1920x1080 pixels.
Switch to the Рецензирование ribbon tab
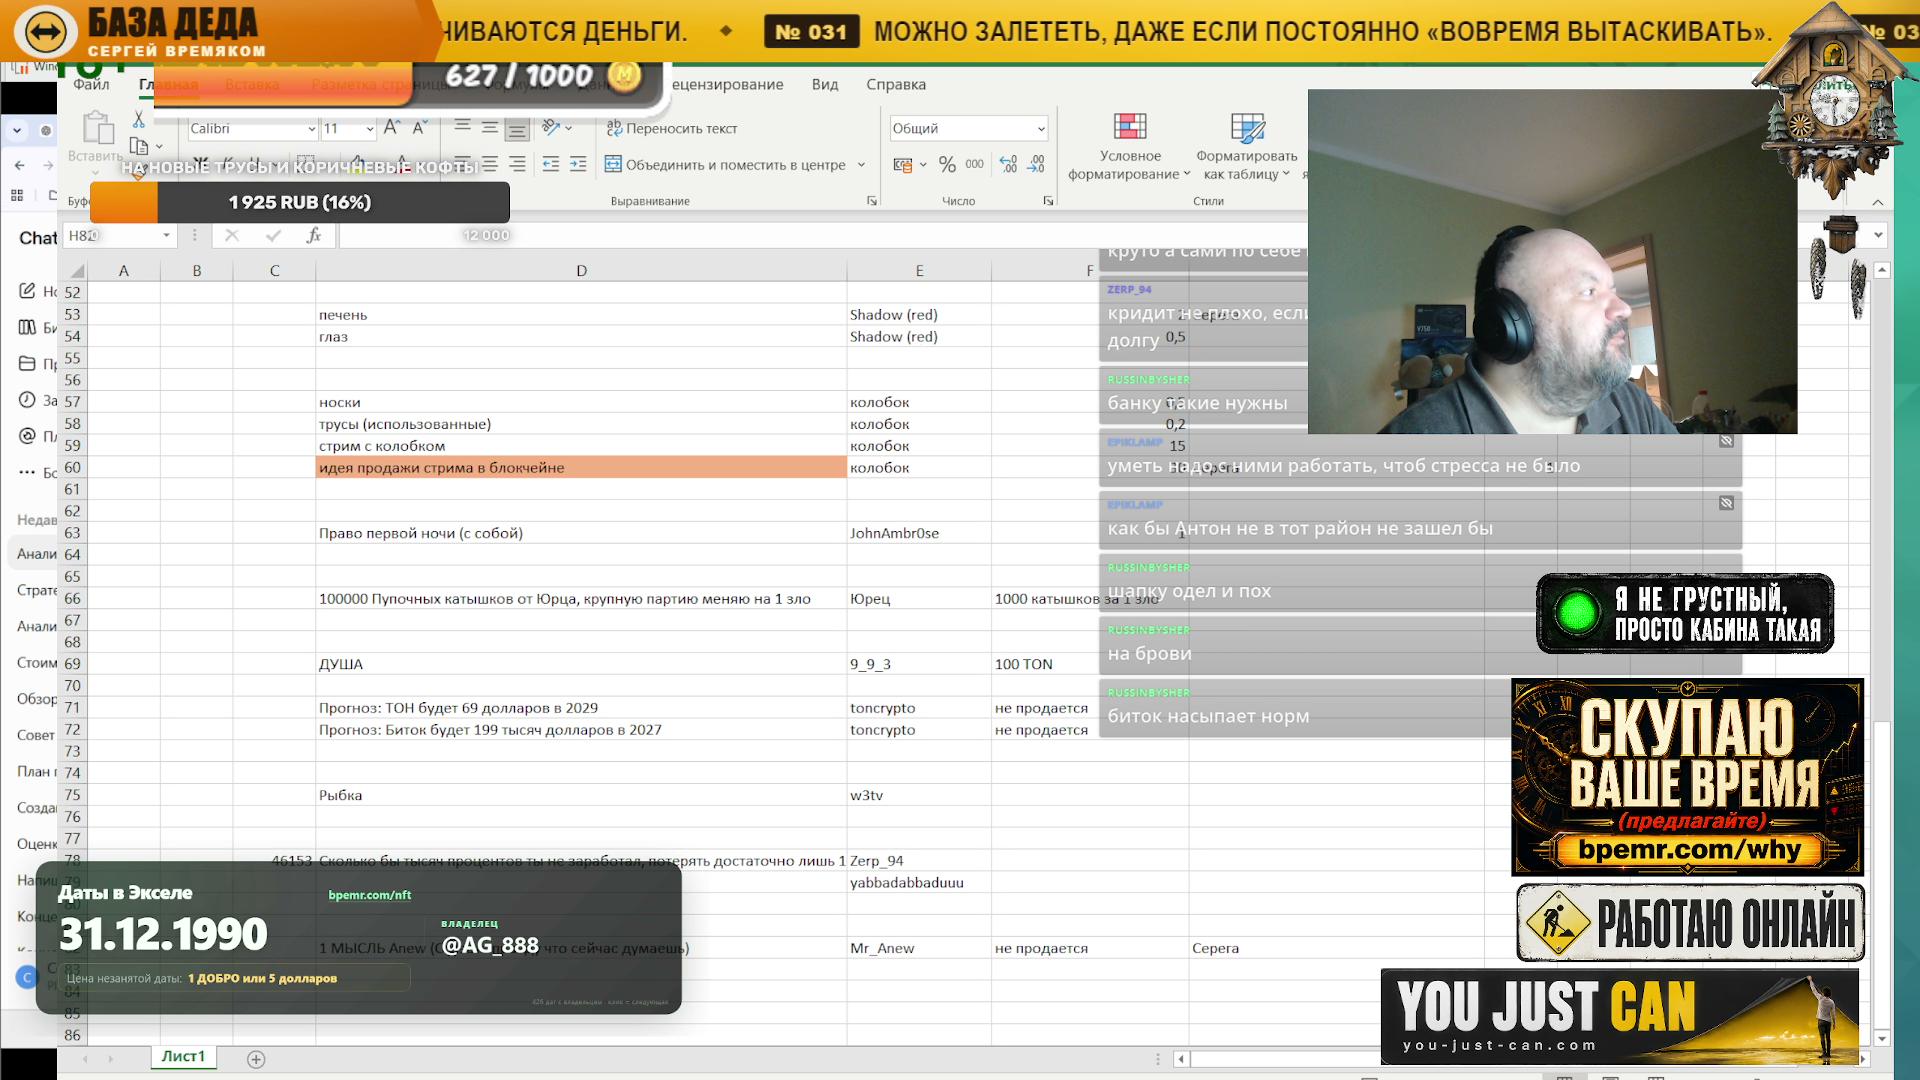click(x=727, y=85)
